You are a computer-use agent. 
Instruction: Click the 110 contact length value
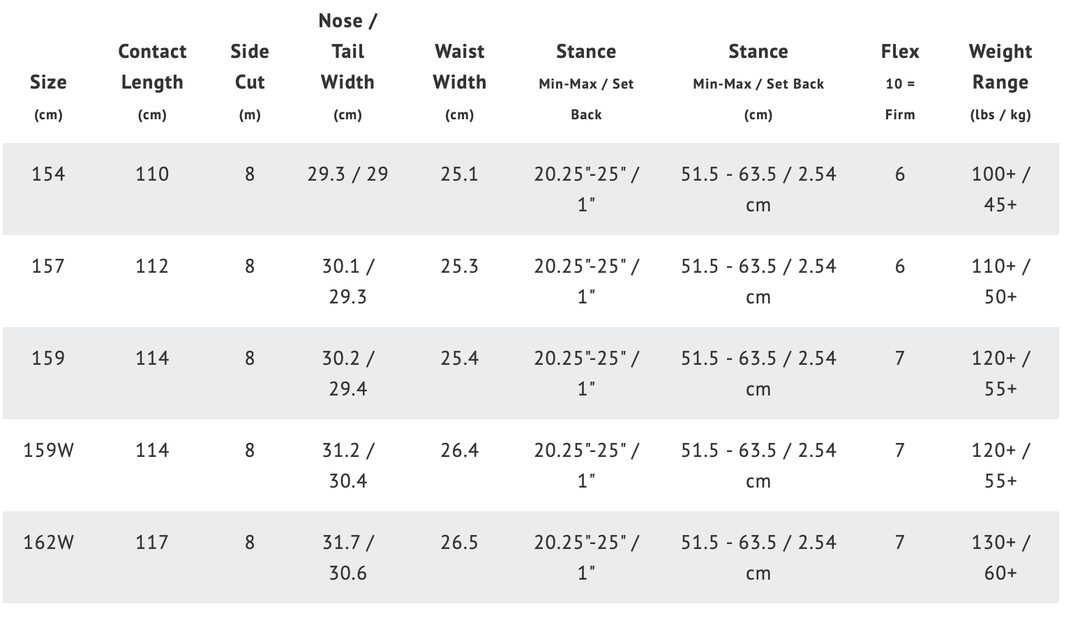tap(152, 174)
